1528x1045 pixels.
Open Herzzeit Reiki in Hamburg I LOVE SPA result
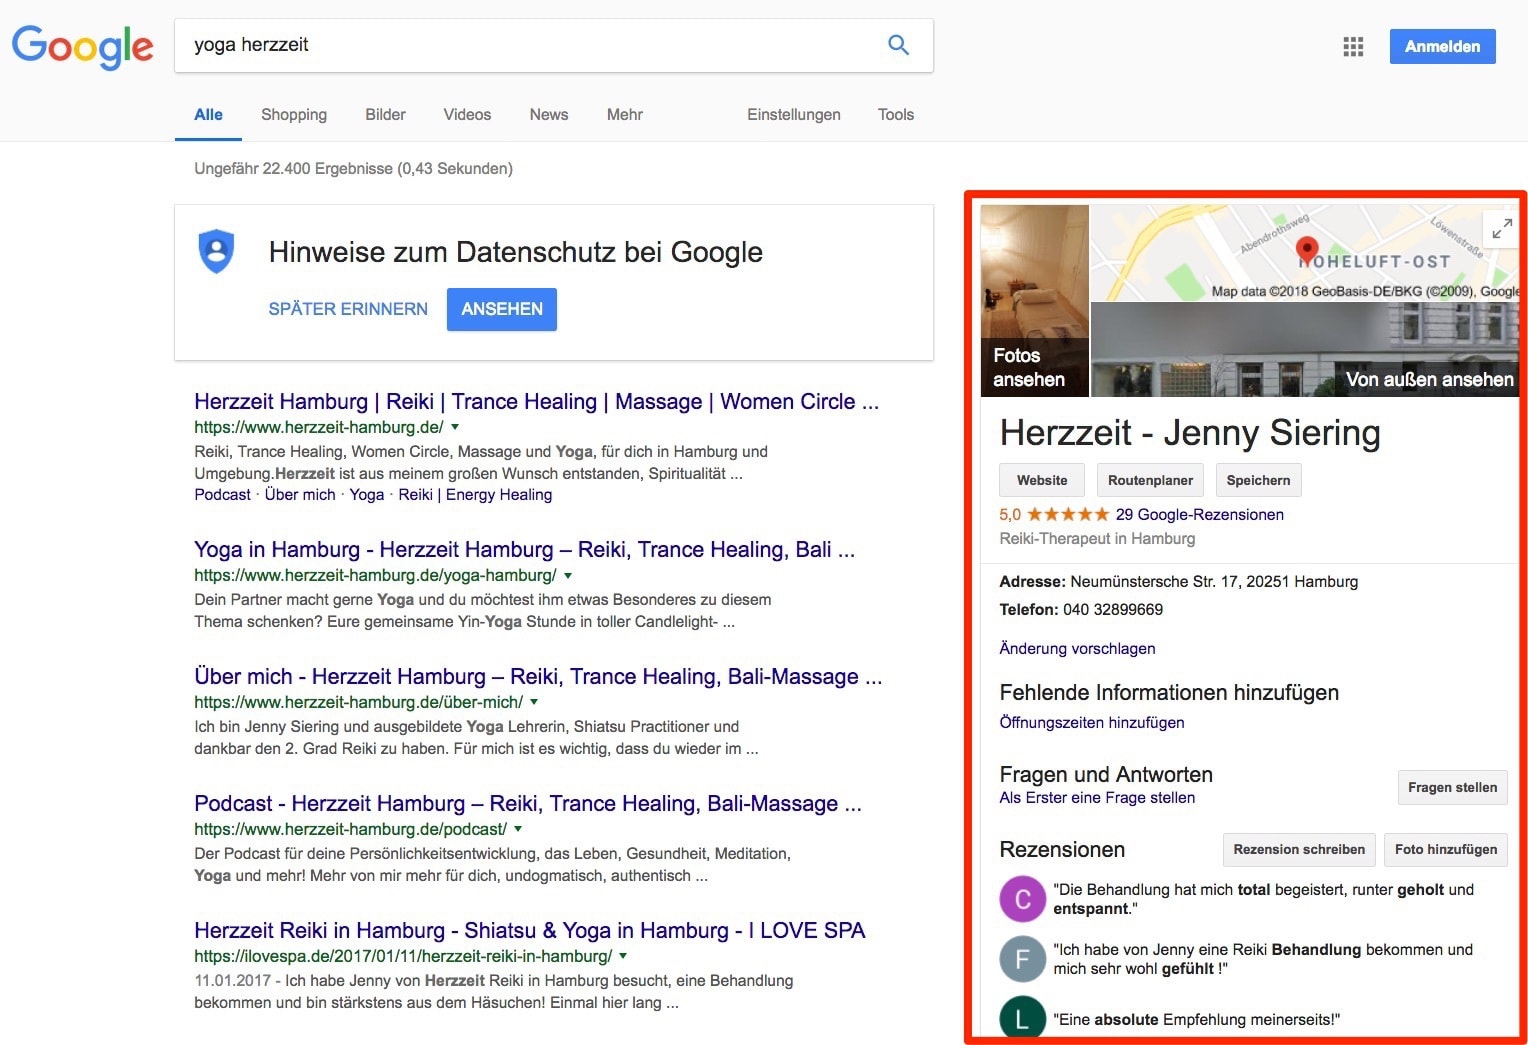click(529, 930)
